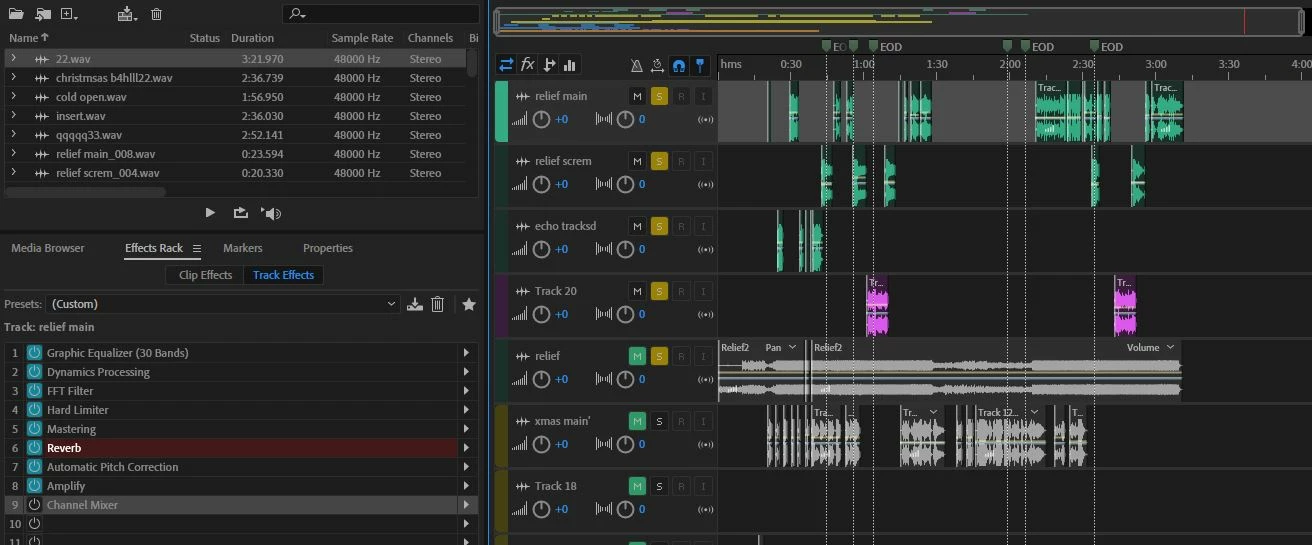Arm relief main track for record
The width and height of the screenshot is (1312, 545).
point(681,96)
